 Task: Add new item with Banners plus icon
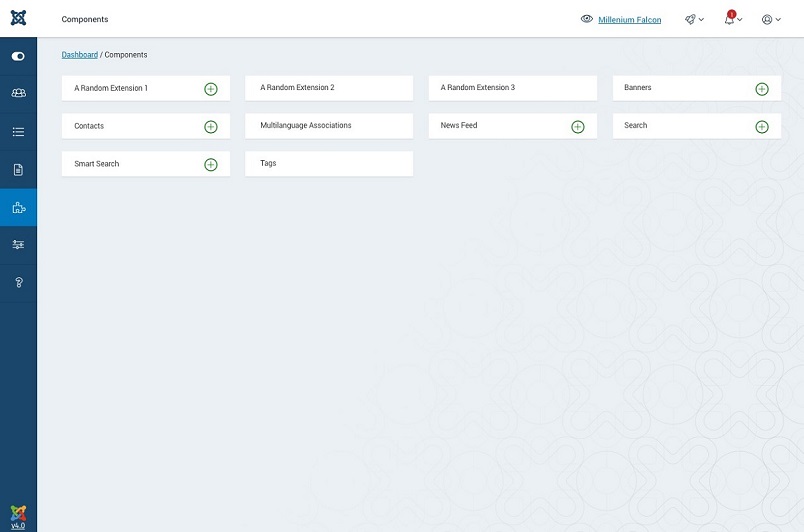click(x=762, y=89)
